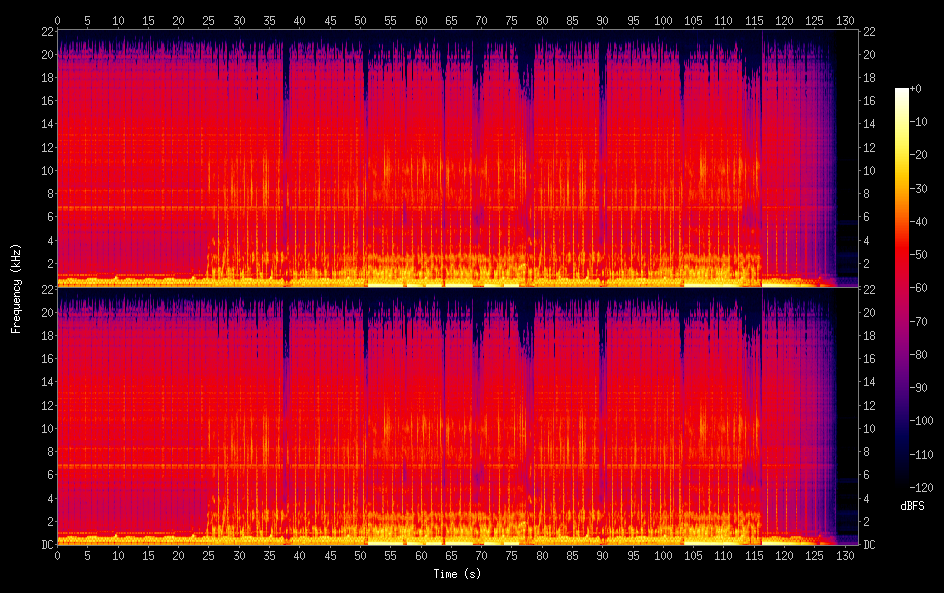Image resolution: width=944 pixels, height=593 pixels.
Task: Click the dBFS color scale gradient bar
Action: point(901,288)
